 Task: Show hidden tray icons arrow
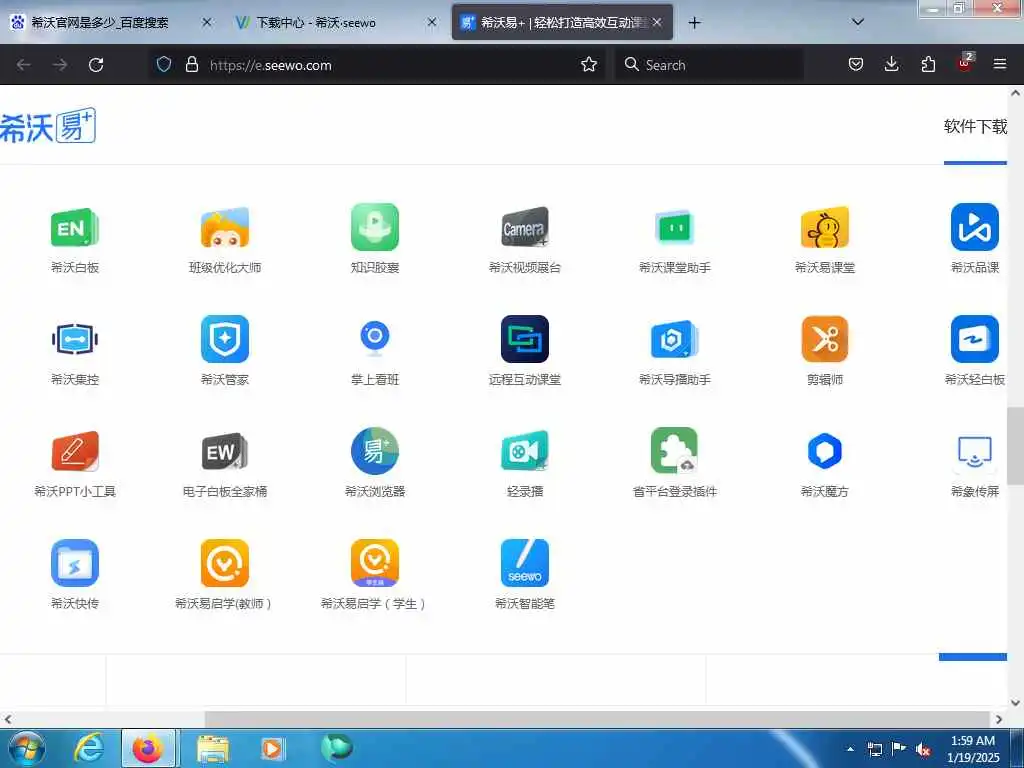point(850,749)
